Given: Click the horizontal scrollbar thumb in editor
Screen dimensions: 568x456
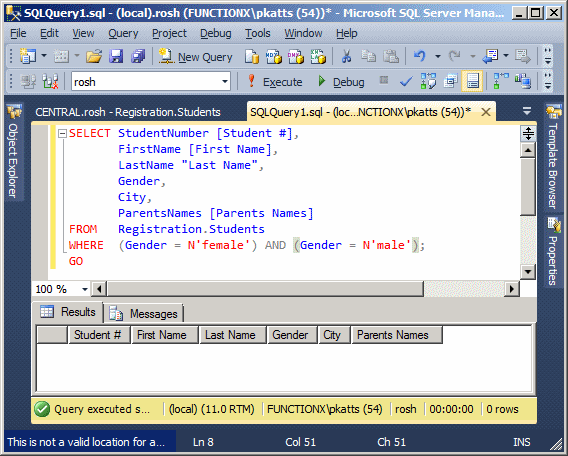Looking at the screenshot, I should [x=266, y=289].
